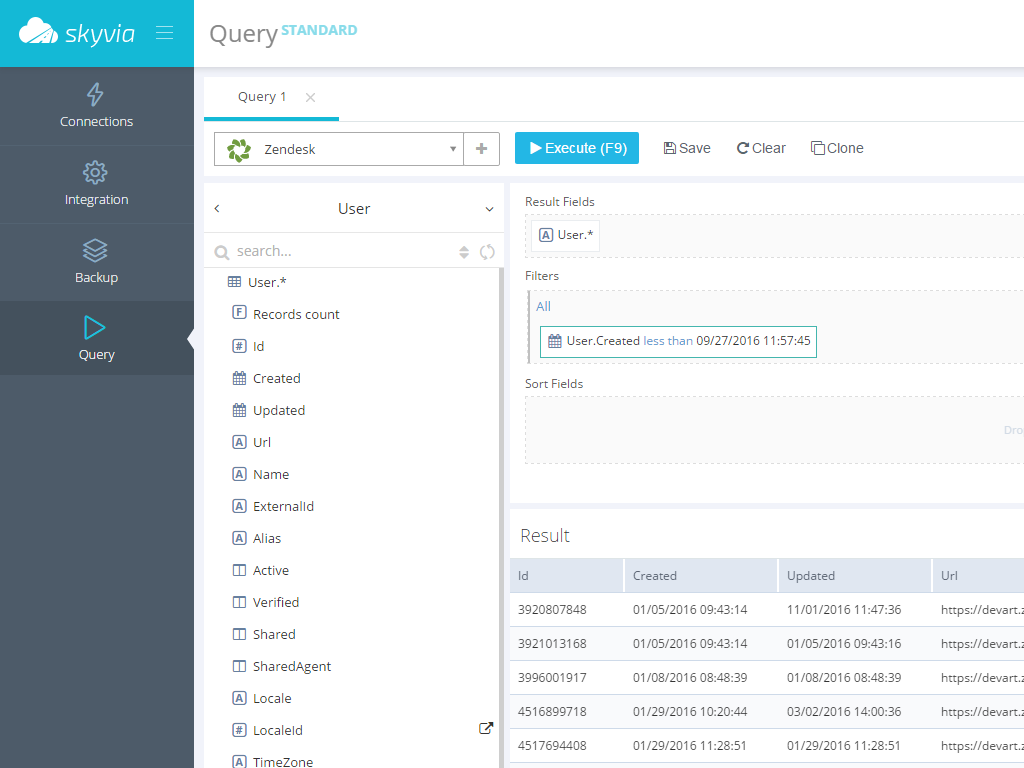This screenshot has width=1024, height=768.
Task: Open the Backup section
Action: click(96, 262)
